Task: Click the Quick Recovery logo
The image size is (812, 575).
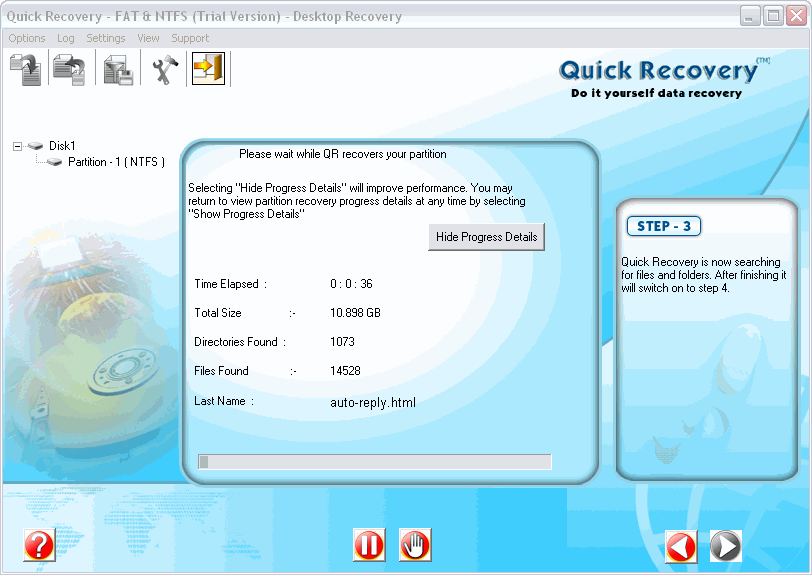Action: pyautogui.click(x=664, y=78)
